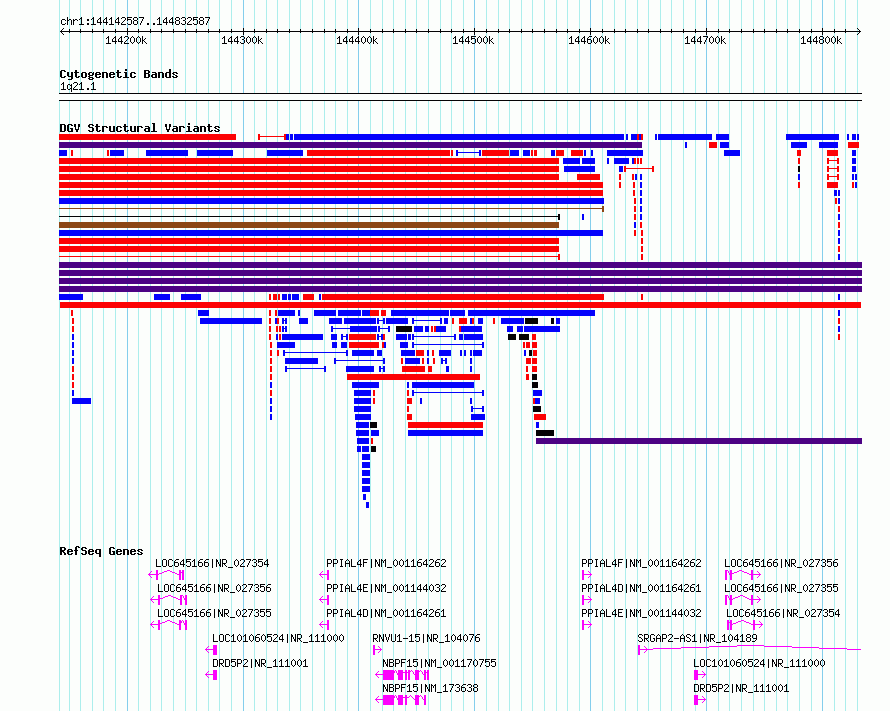Click the SRGAP2-AS1|NR_104189 gene label
890x711 pixels.
tap(697, 638)
